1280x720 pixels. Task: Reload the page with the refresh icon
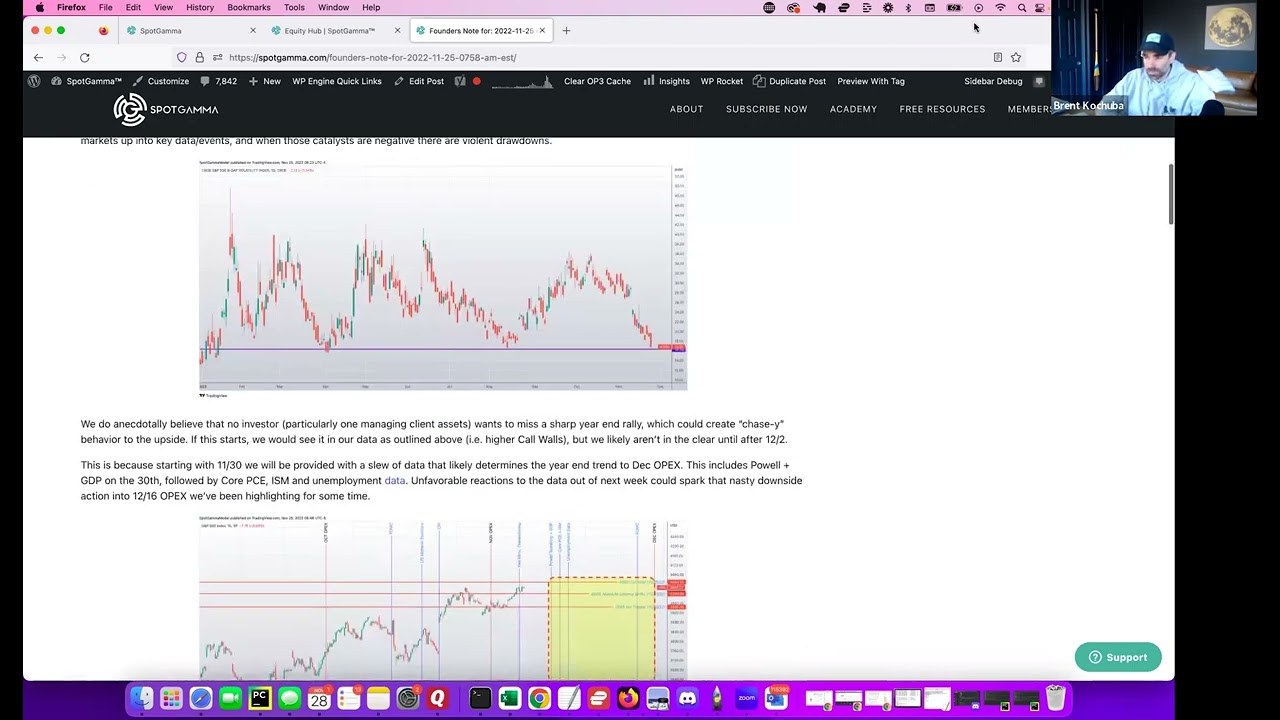[85, 58]
